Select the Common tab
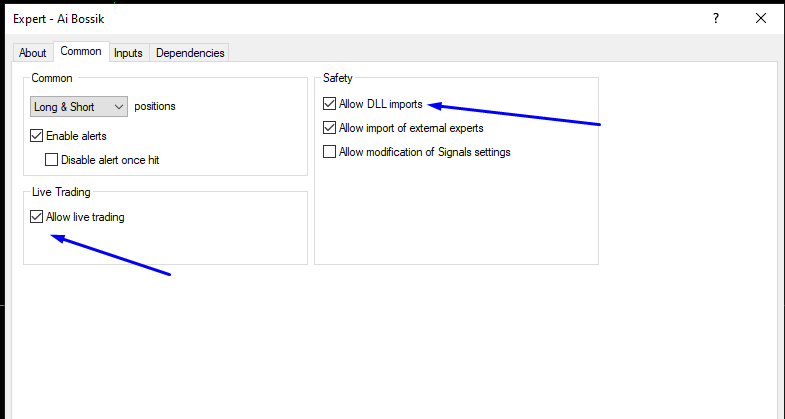The width and height of the screenshot is (785, 419). click(81, 52)
